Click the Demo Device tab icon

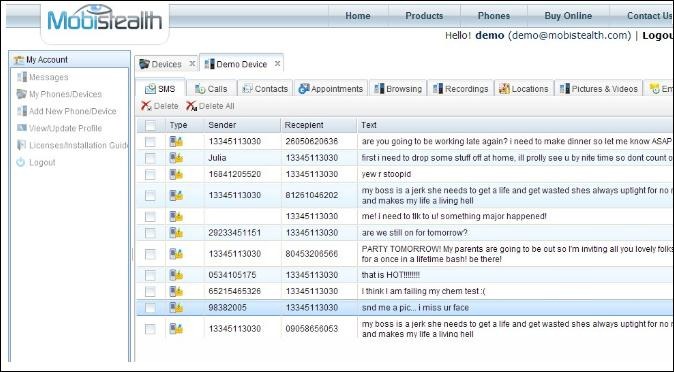pos(209,64)
